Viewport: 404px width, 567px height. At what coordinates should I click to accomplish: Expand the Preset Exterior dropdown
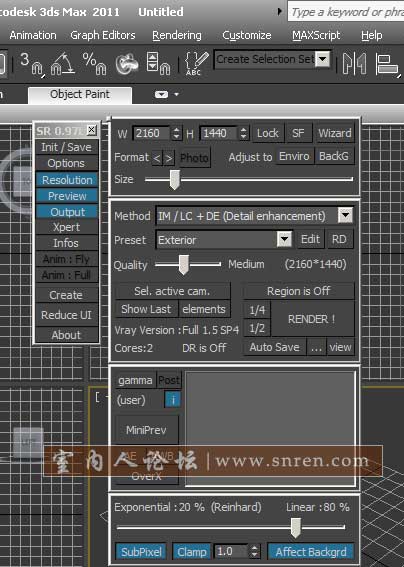284,239
